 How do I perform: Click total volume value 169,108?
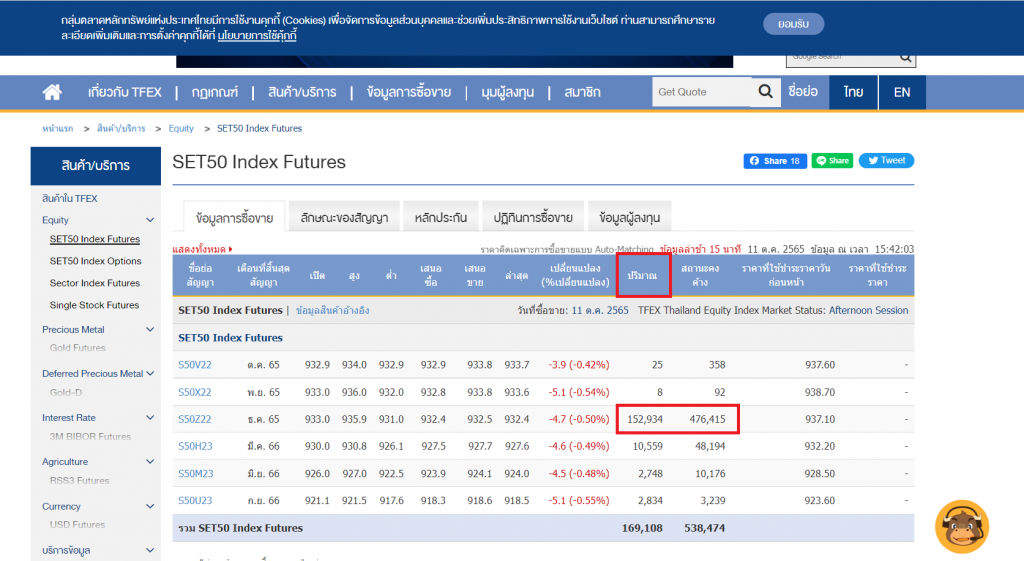coord(642,528)
